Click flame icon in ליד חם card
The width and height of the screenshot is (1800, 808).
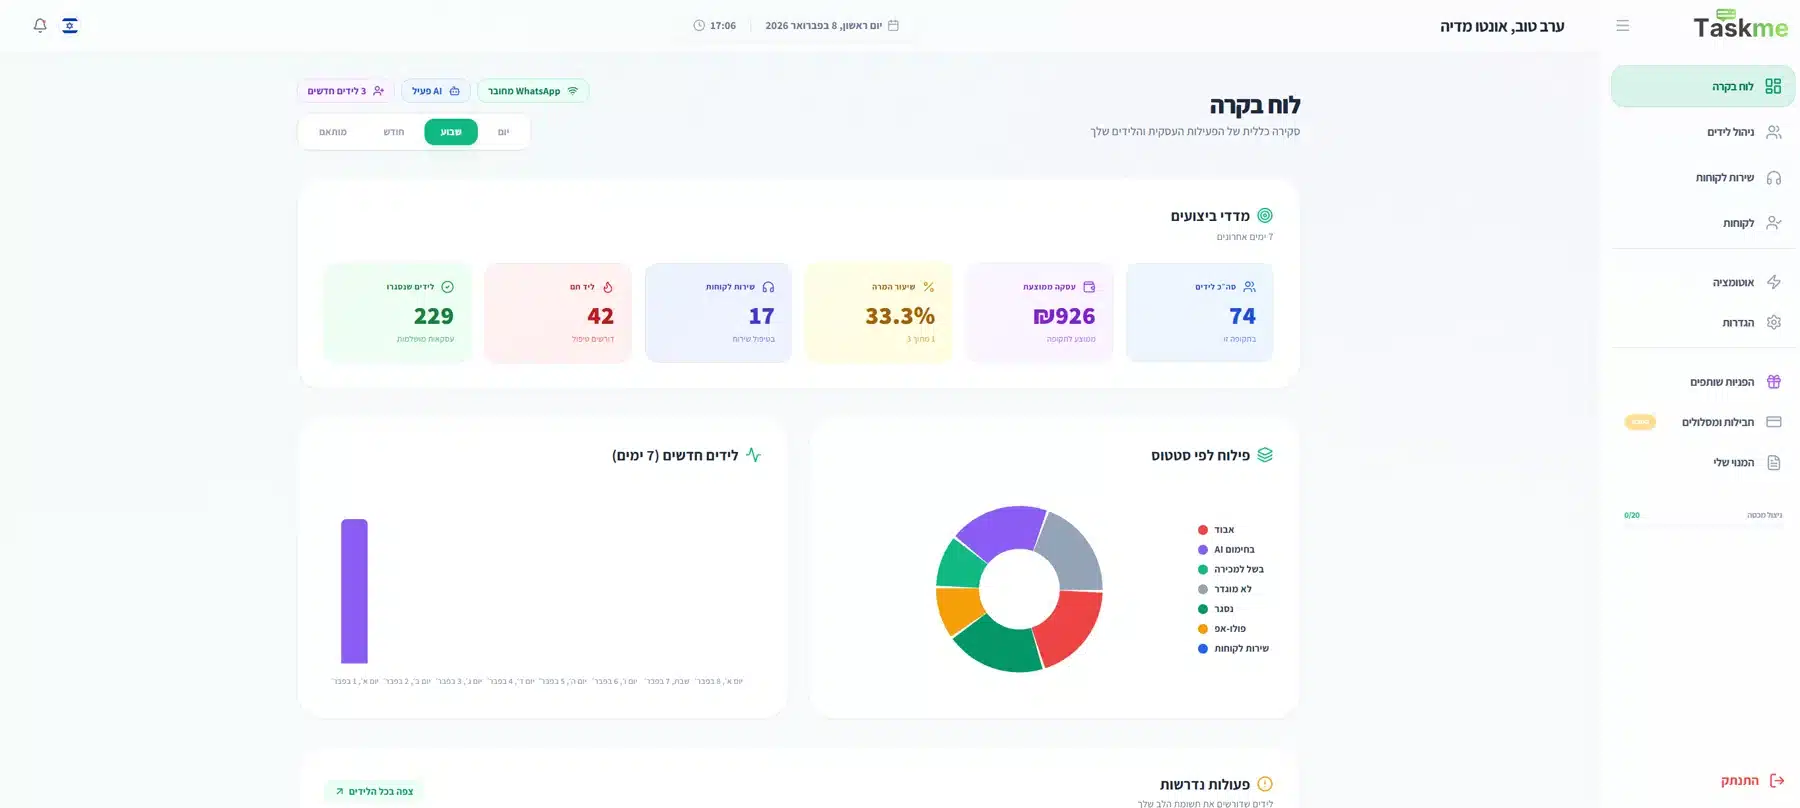click(x=607, y=287)
